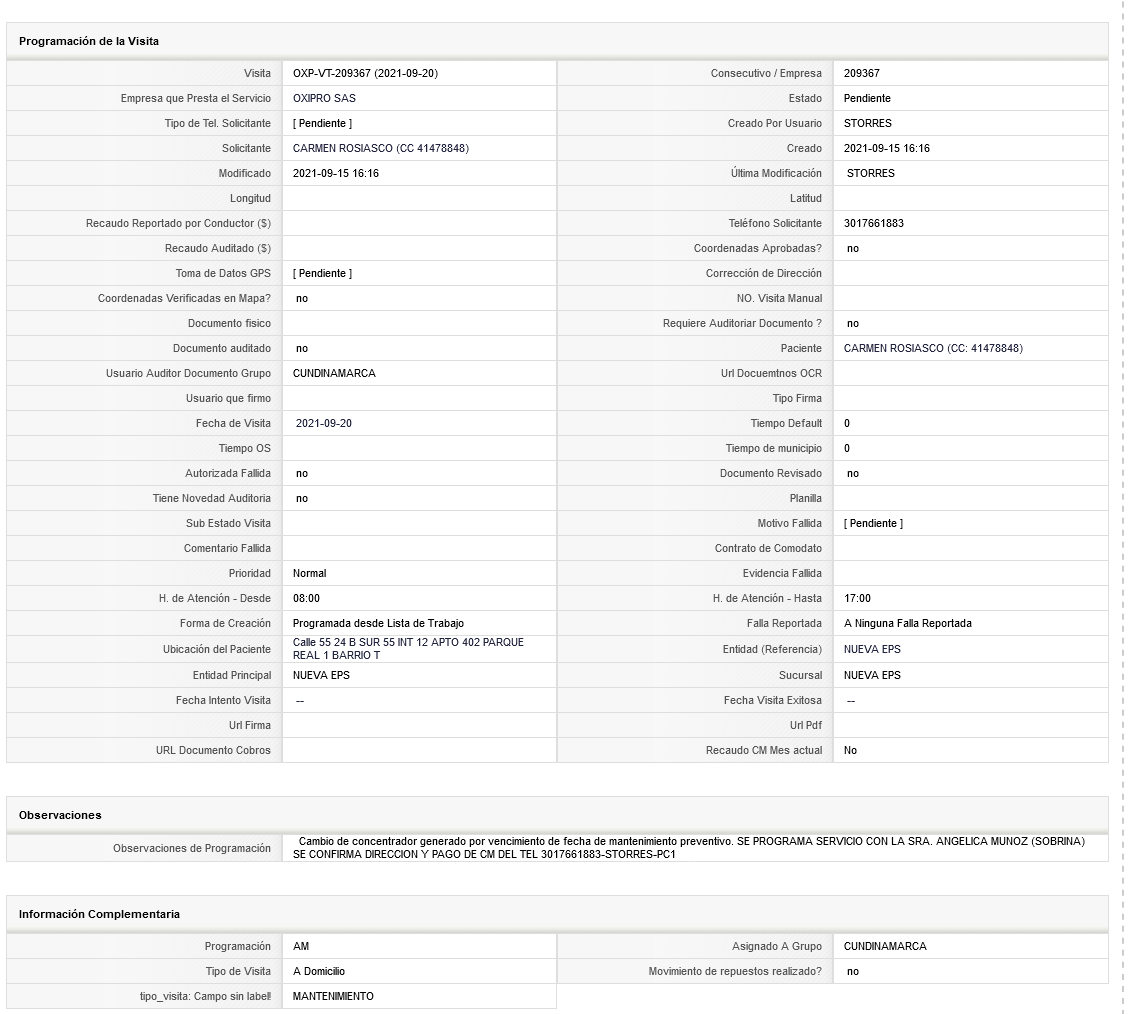
Task: Select Usuario Auditor Documento Grupo value CUNDINAMARCA
Action: 334,373
